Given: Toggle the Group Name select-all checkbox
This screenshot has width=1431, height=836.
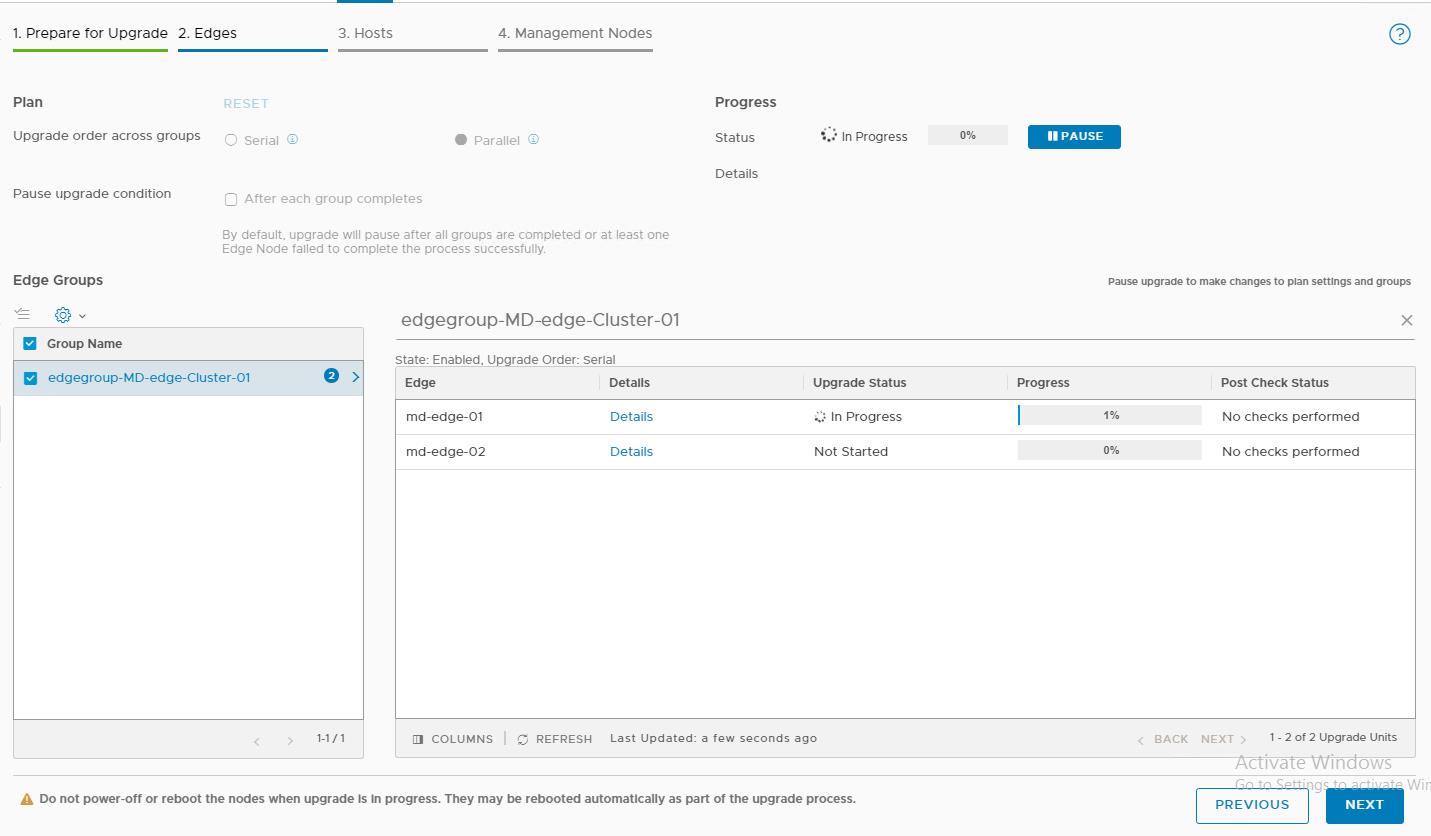Looking at the screenshot, I should tap(30, 343).
